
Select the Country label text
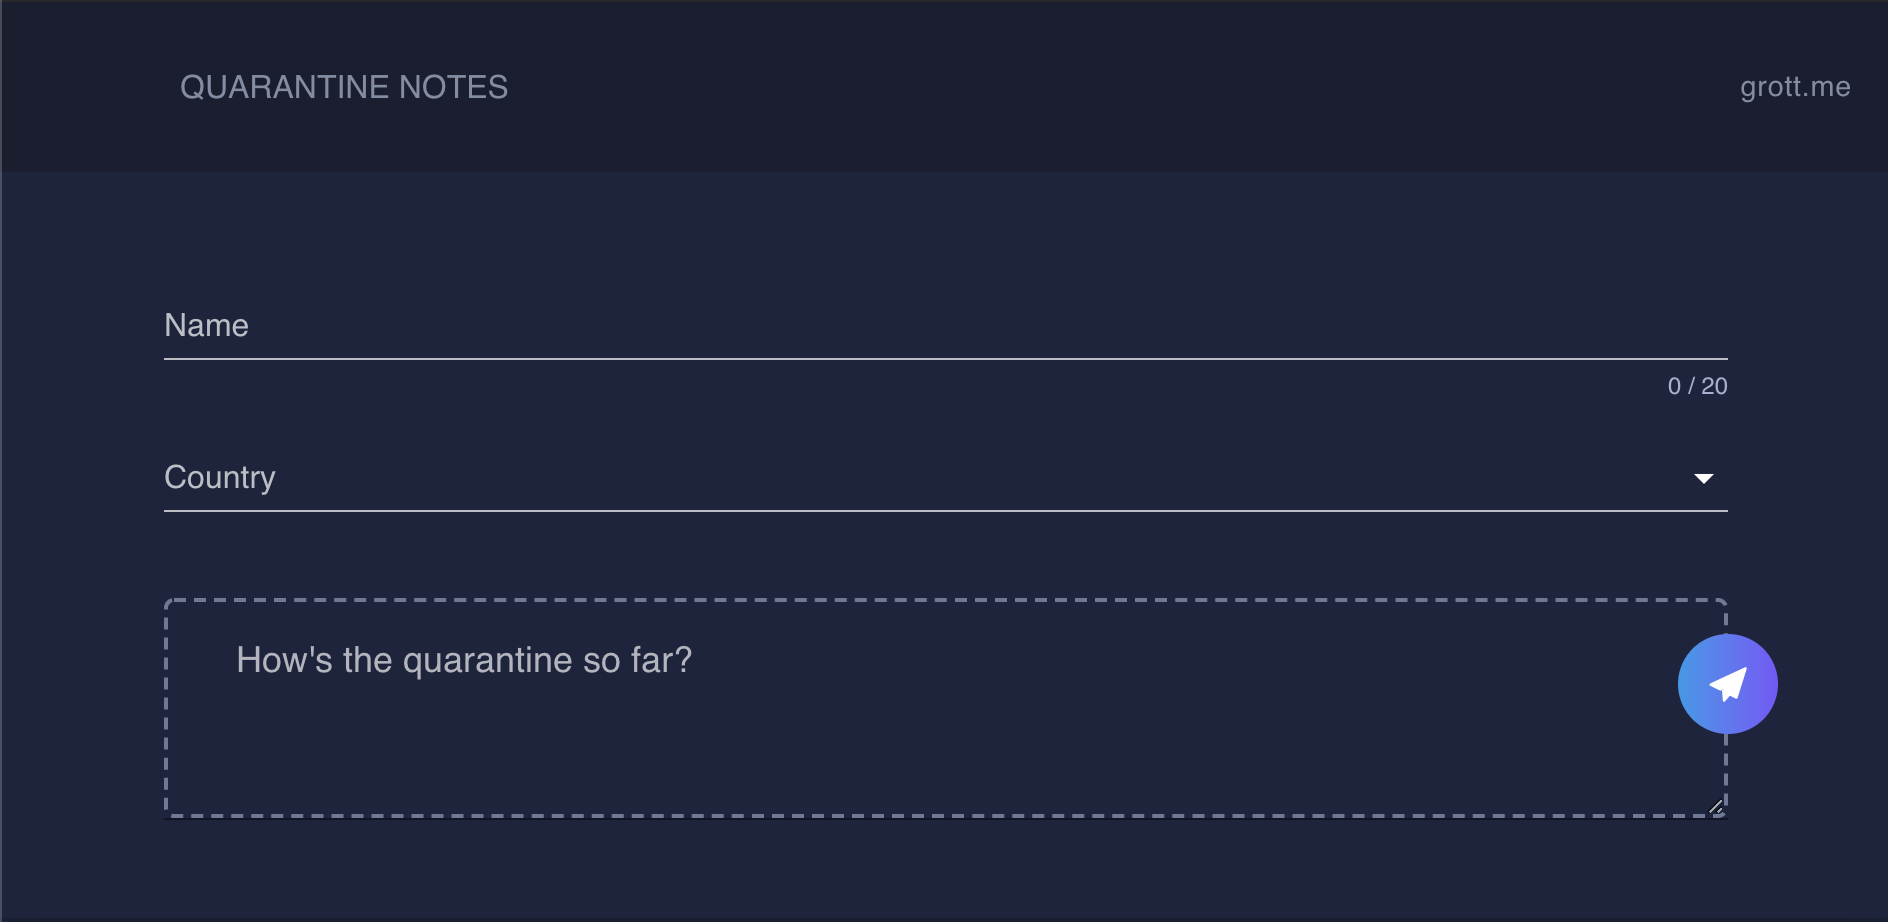coord(220,478)
